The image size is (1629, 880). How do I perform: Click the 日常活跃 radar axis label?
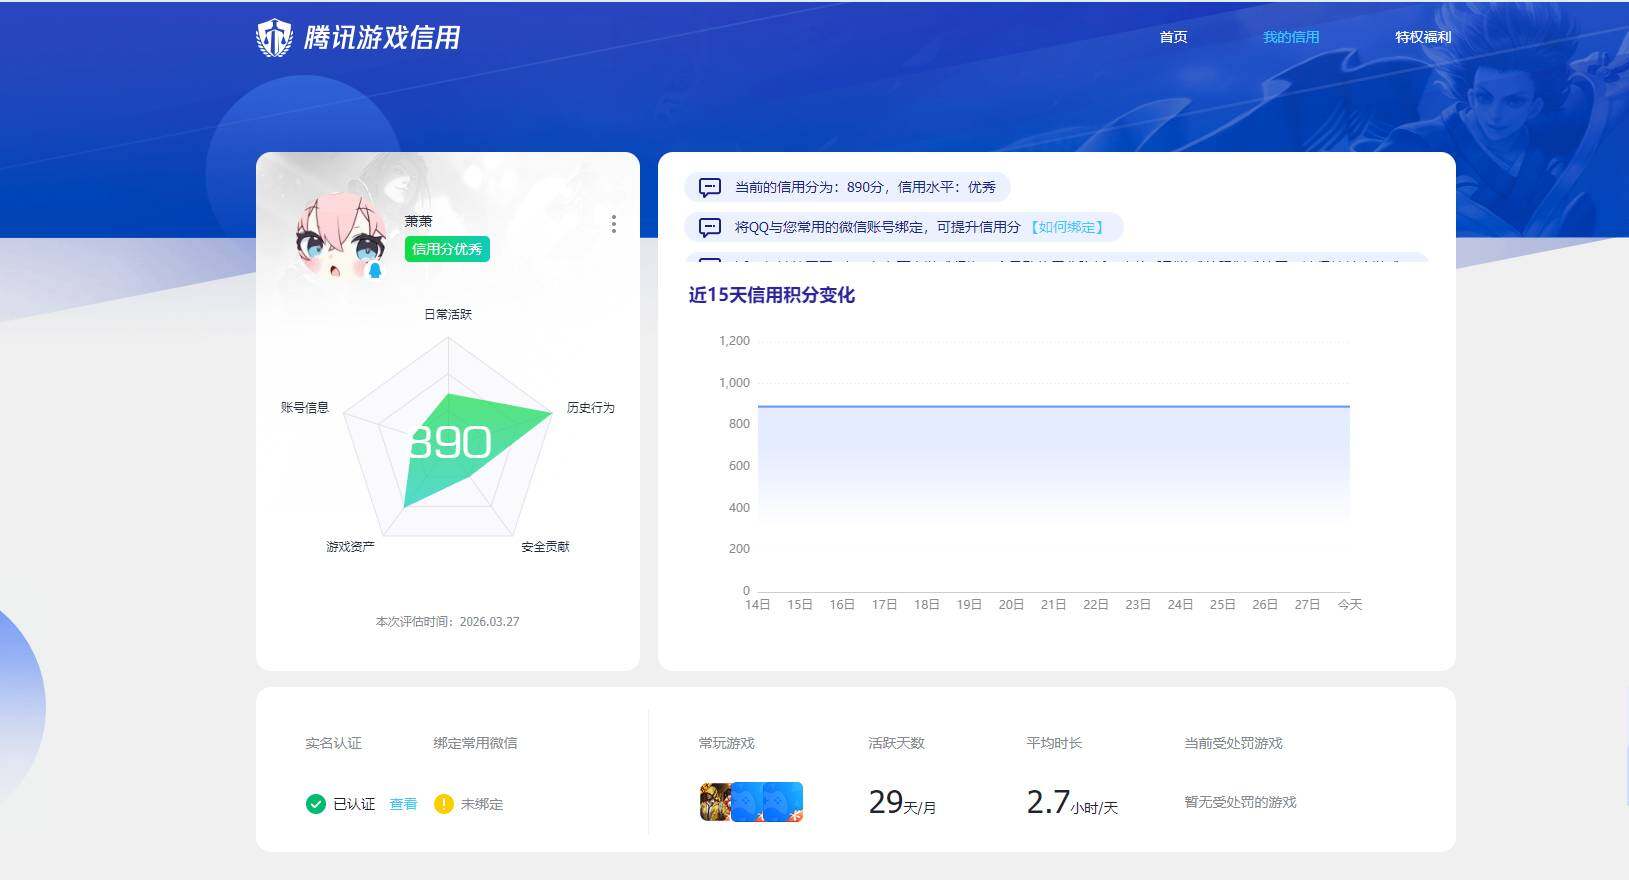point(448,314)
